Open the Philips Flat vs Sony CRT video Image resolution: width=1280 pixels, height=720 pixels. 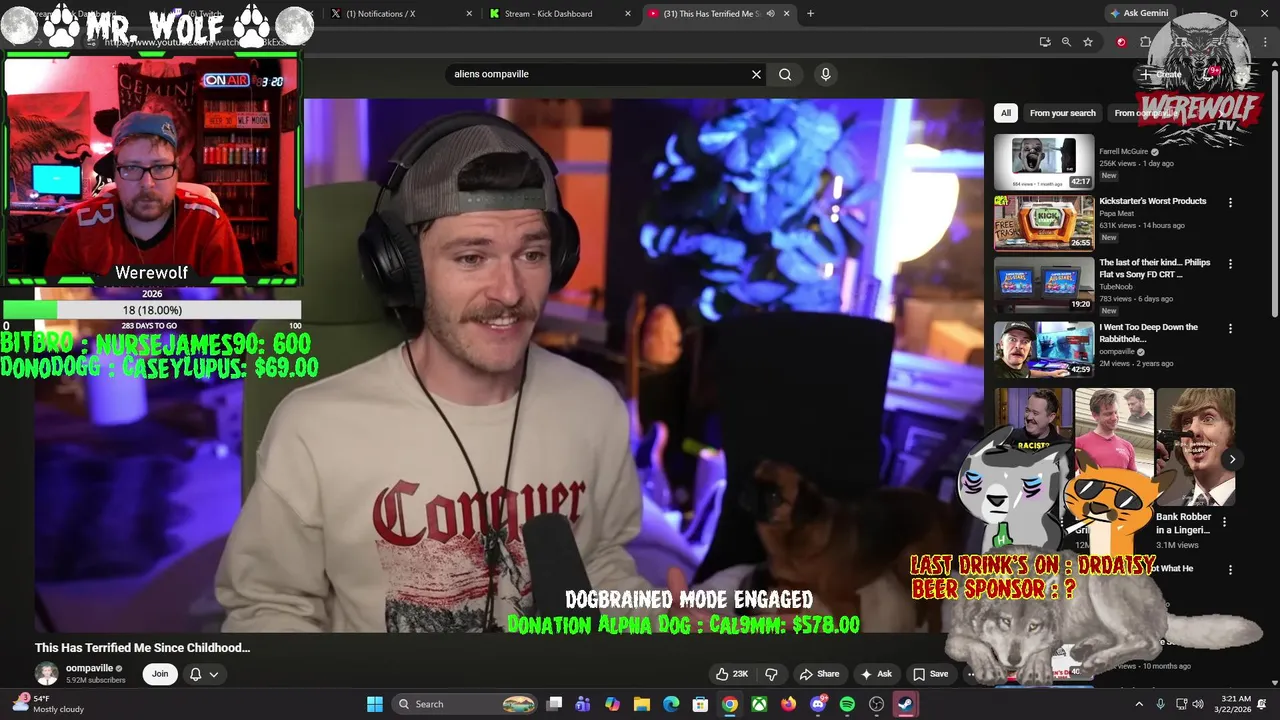(x=1154, y=268)
